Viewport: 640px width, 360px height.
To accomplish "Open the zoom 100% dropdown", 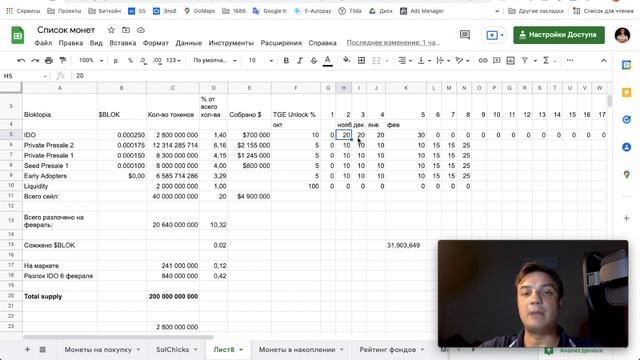I will tap(91, 60).
